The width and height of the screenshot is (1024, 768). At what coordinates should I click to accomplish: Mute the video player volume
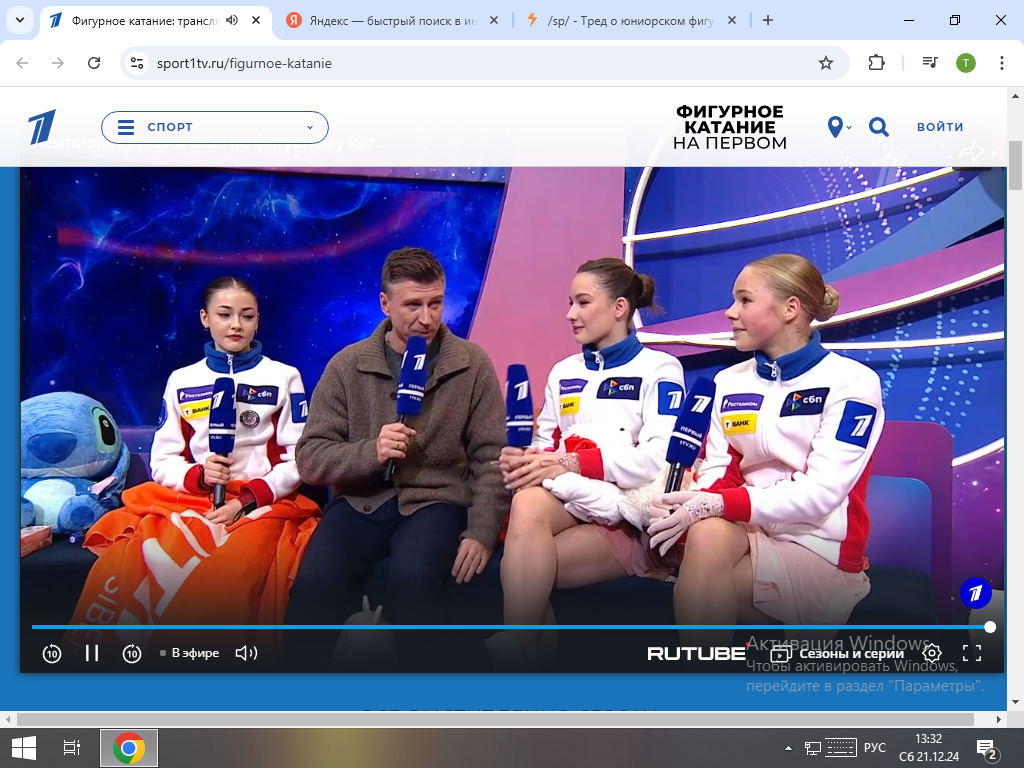(x=246, y=653)
